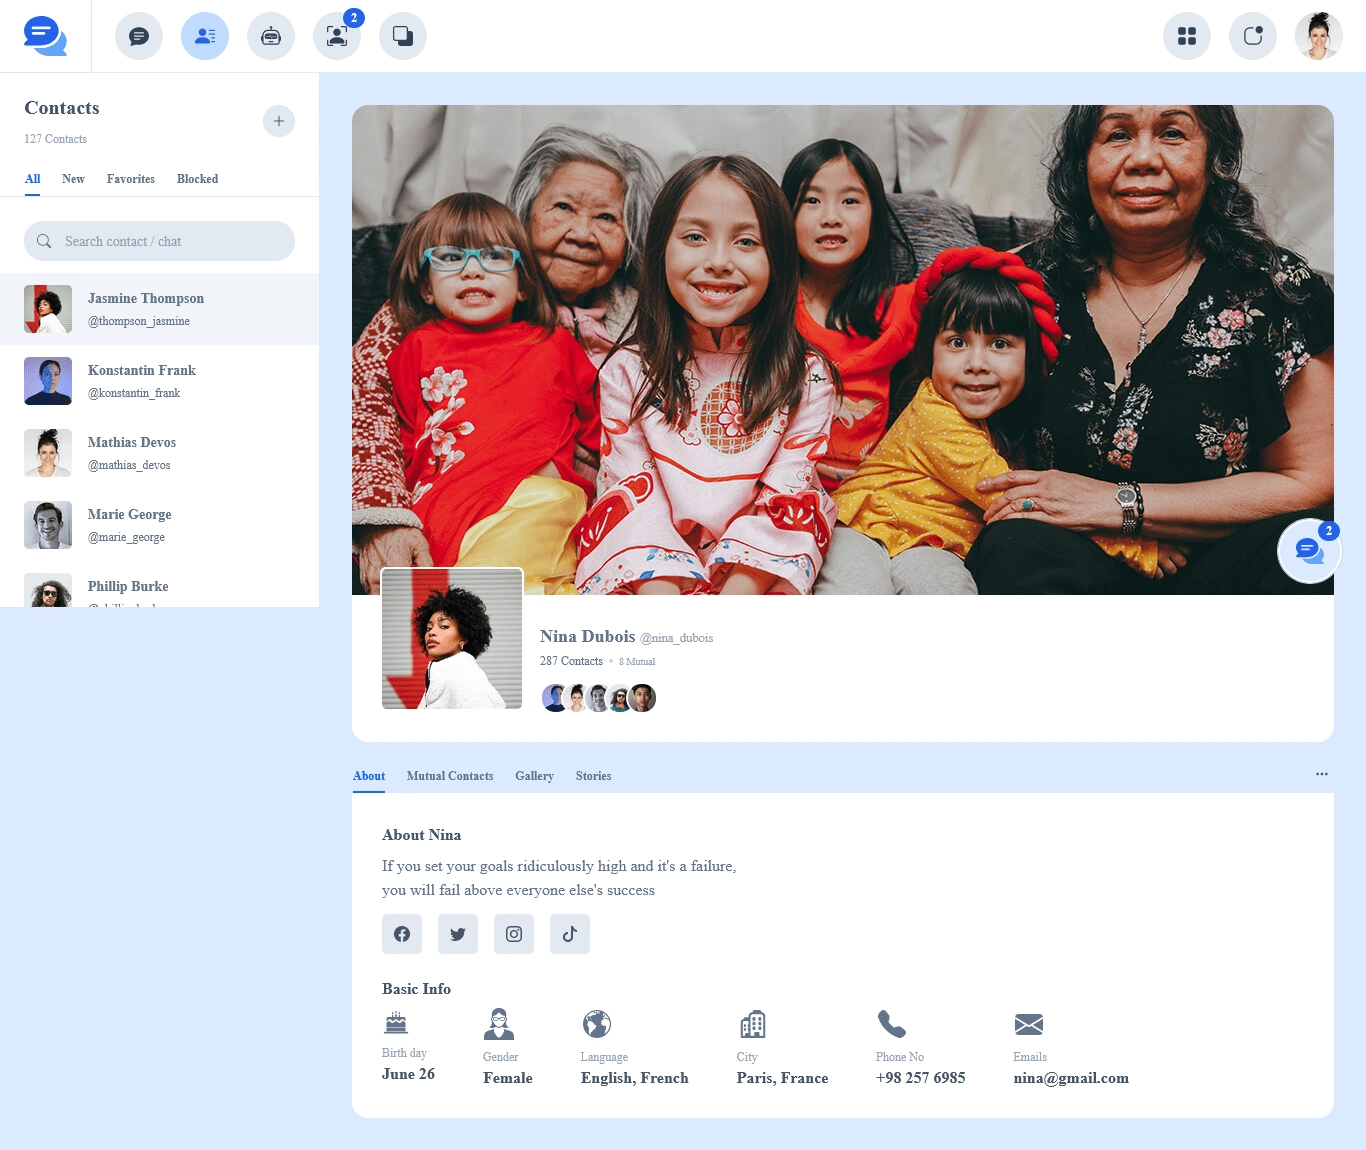Click Mathias Devos's avatar thumbnail
The width and height of the screenshot is (1366, 1150).
click(48, 453)
